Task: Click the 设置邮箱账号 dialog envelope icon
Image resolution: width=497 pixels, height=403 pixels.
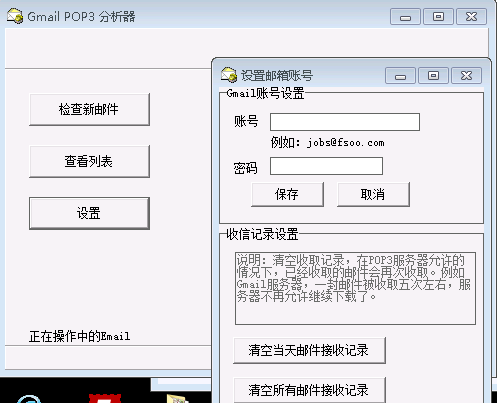Action: (x=229, y=75)
